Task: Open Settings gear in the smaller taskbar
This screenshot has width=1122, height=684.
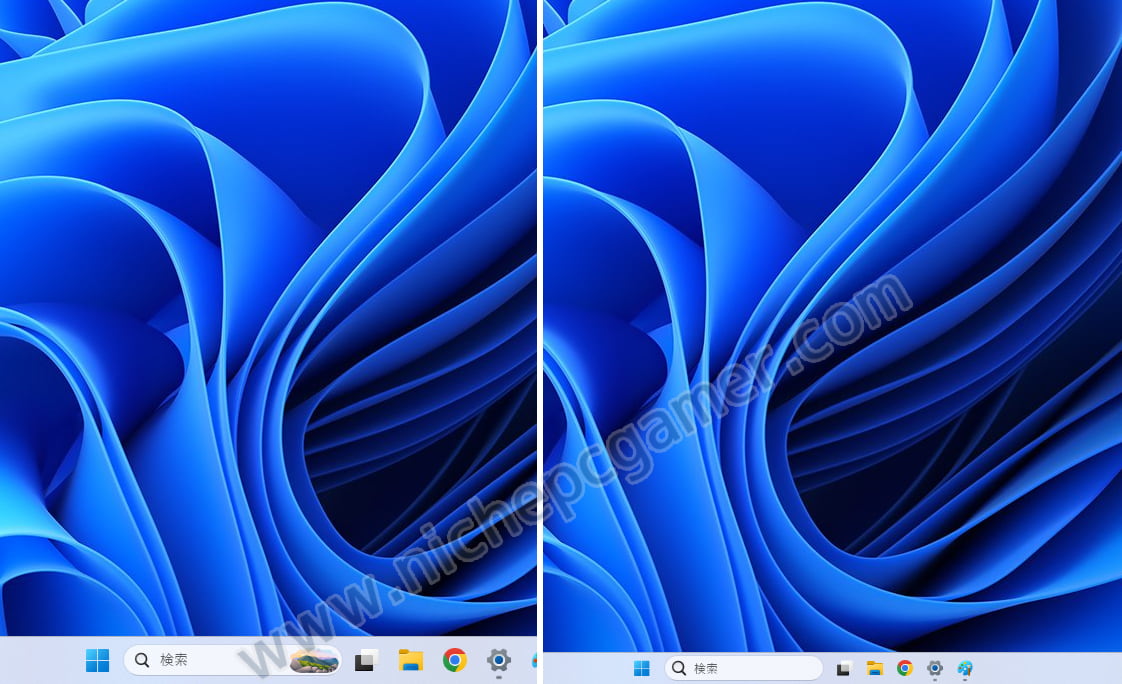Action: 935,668
